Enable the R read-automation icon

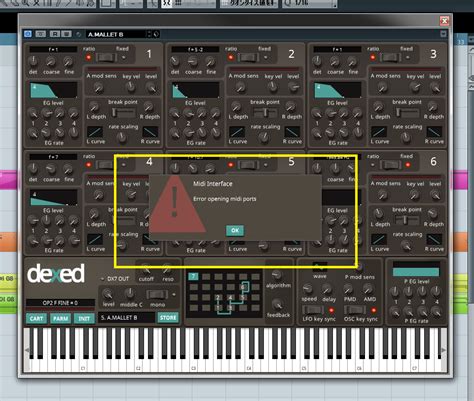tap(55, 34)
